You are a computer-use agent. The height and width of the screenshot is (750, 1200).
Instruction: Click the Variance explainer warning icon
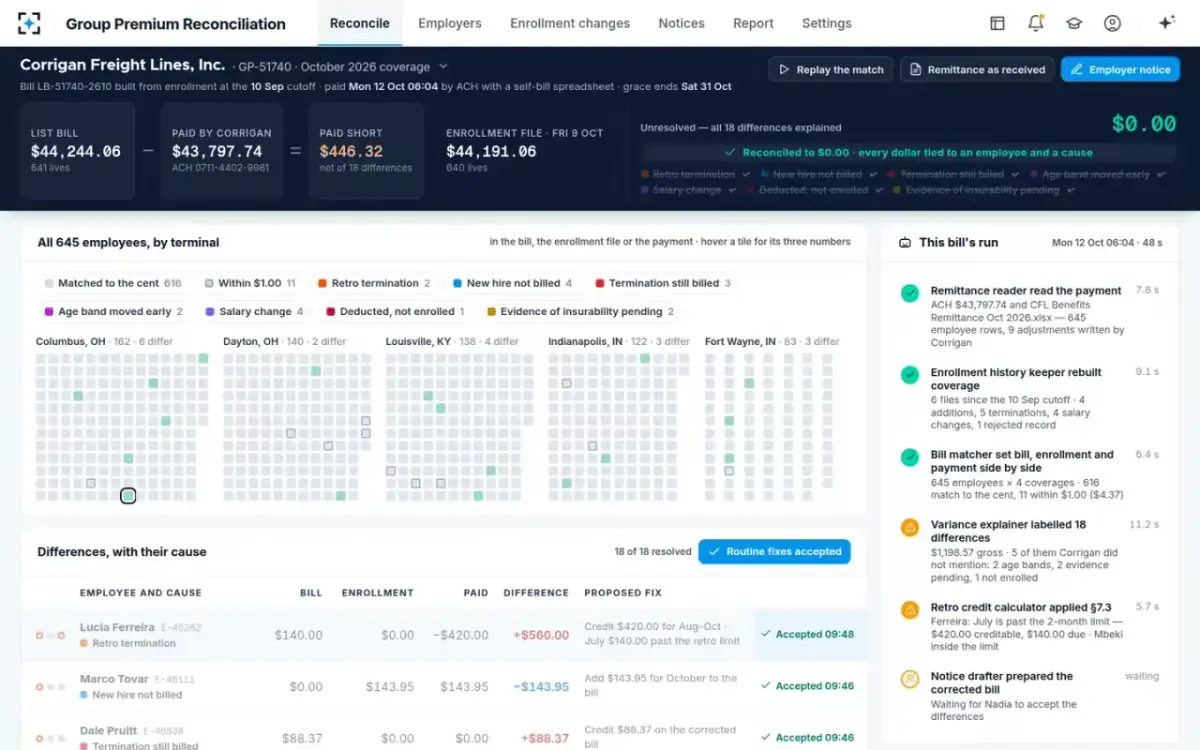pyautogui.click(x=910, y=527)
